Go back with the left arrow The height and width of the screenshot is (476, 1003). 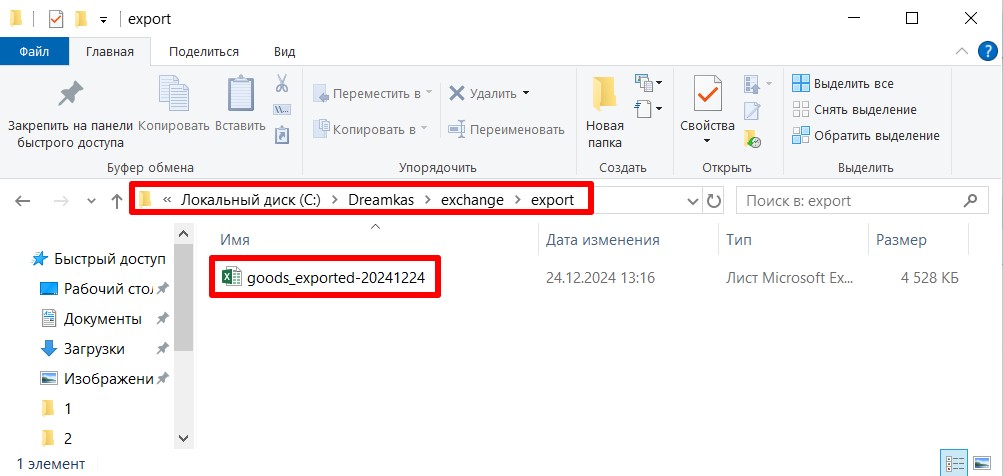tap(23, 201)
